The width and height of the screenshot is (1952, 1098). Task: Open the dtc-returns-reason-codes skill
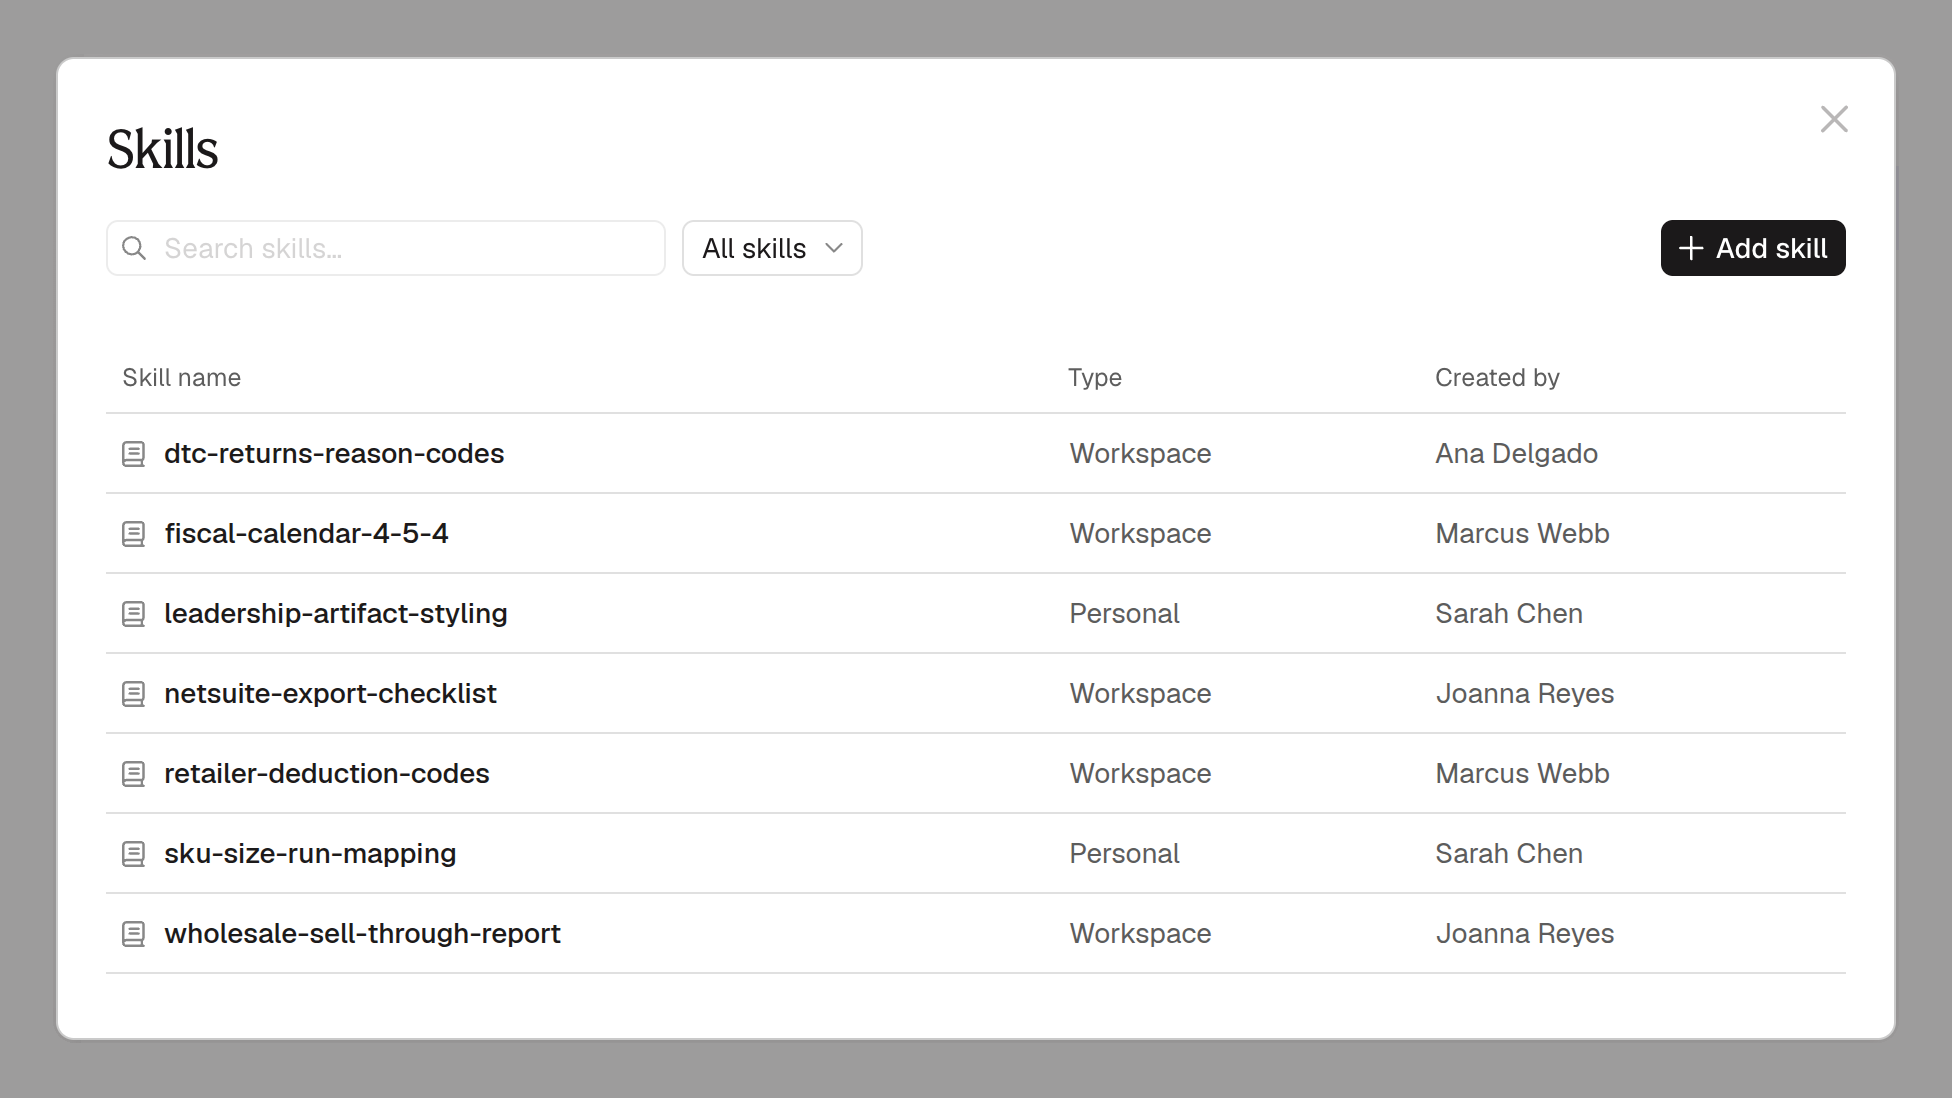coord(334,453)
